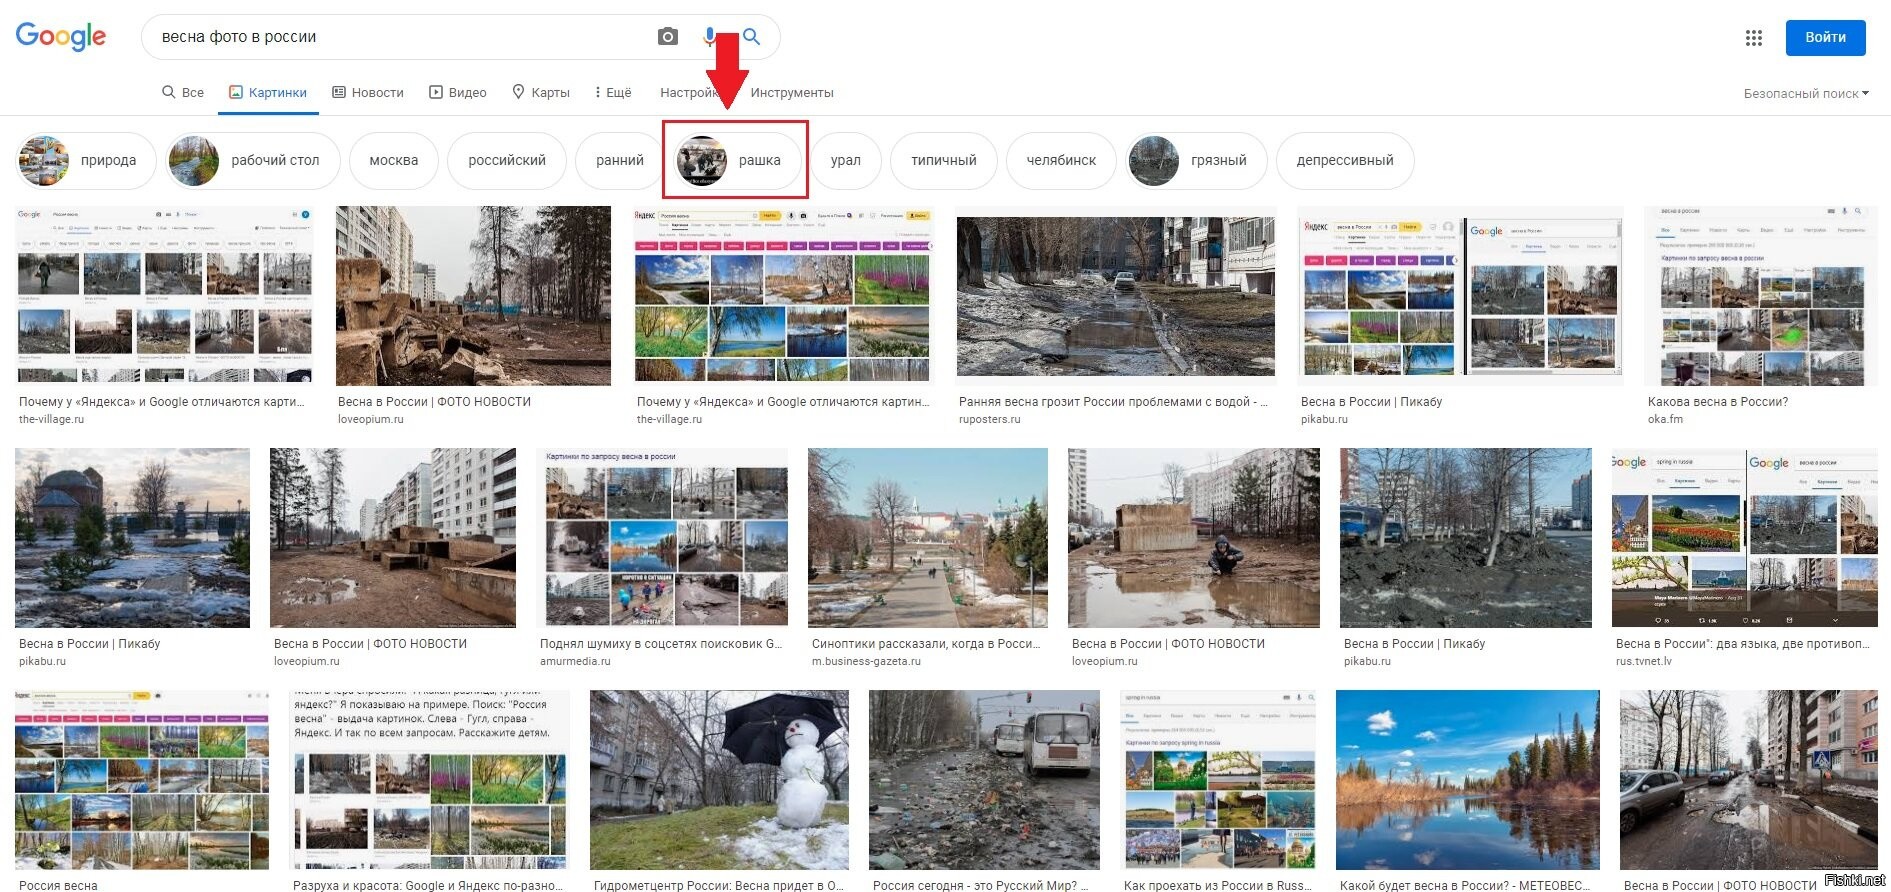Open the Google apps grid
1891x892 pixels.
tap(1754, 38)
